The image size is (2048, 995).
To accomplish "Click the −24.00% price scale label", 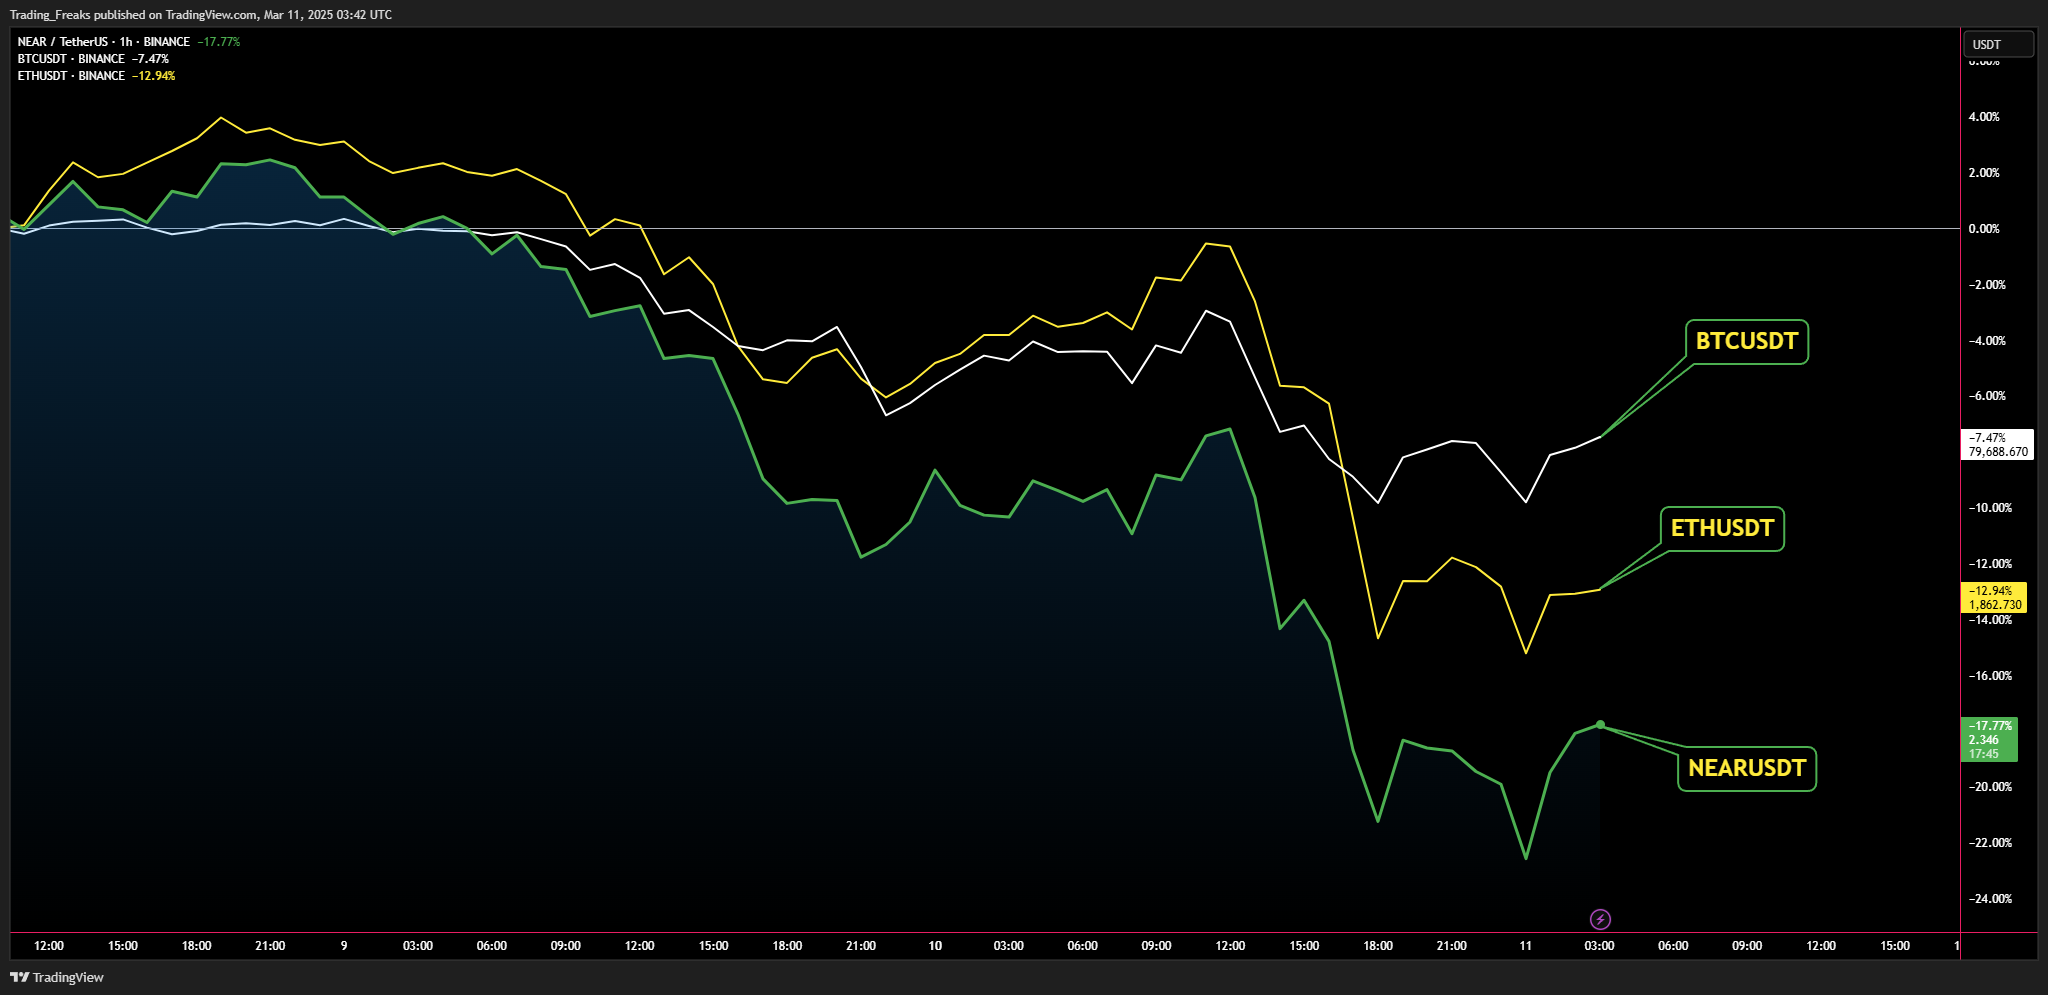I will click(1990, 899).
